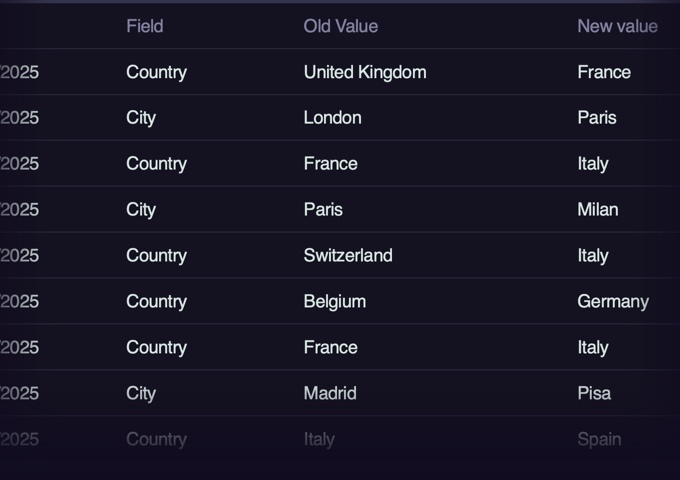This screenshot has height=480, width=680.
Task: Select the Germany new value cell
Action: (612, 302)
